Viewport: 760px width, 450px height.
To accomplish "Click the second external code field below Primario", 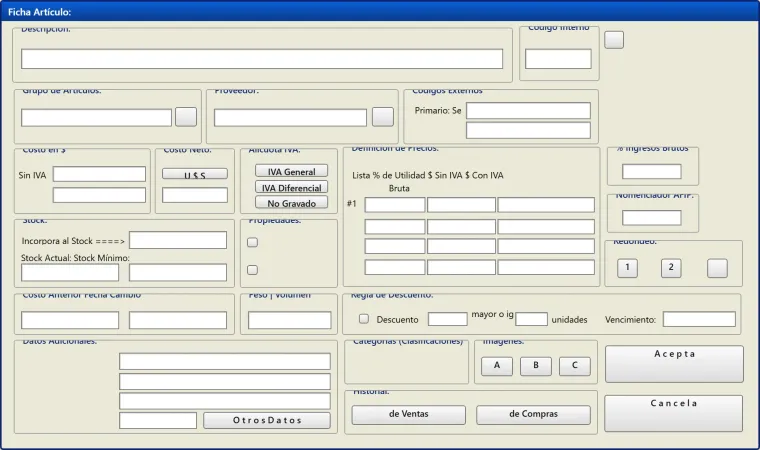I will 528,130.
